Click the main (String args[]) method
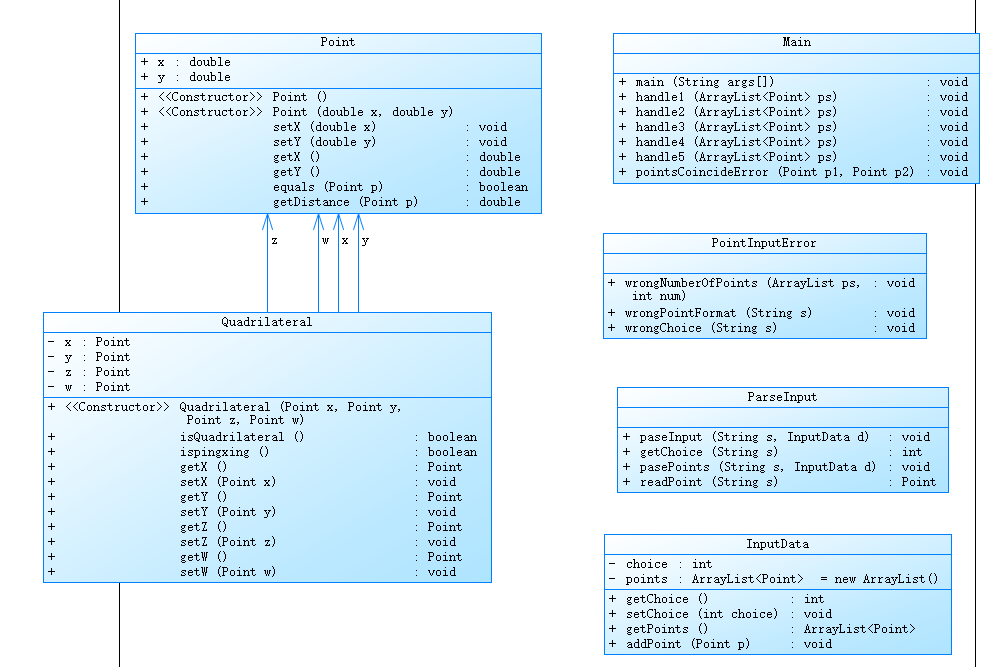This screenshot has width=997, height=667. click(x=794, y=83)
